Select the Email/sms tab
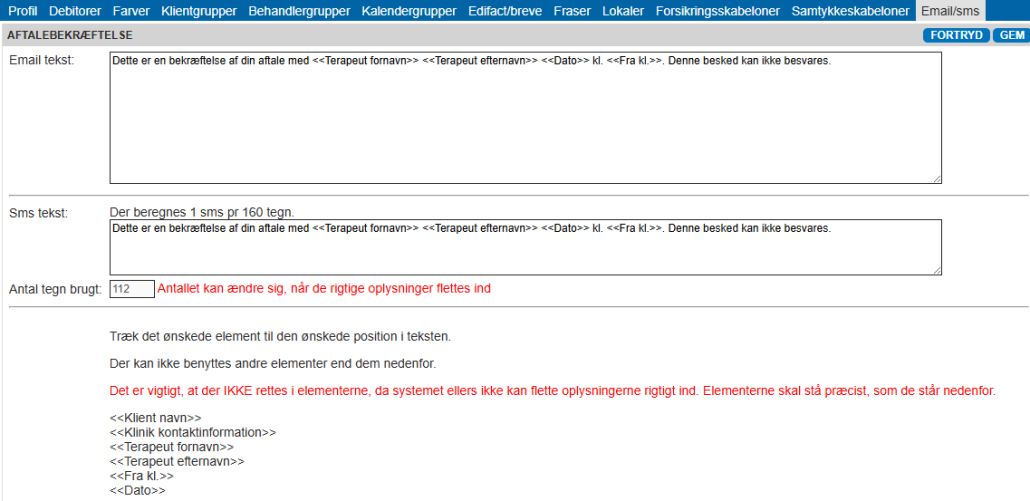The width and height of the screenshot is (1030, 501). click(951, 11)
